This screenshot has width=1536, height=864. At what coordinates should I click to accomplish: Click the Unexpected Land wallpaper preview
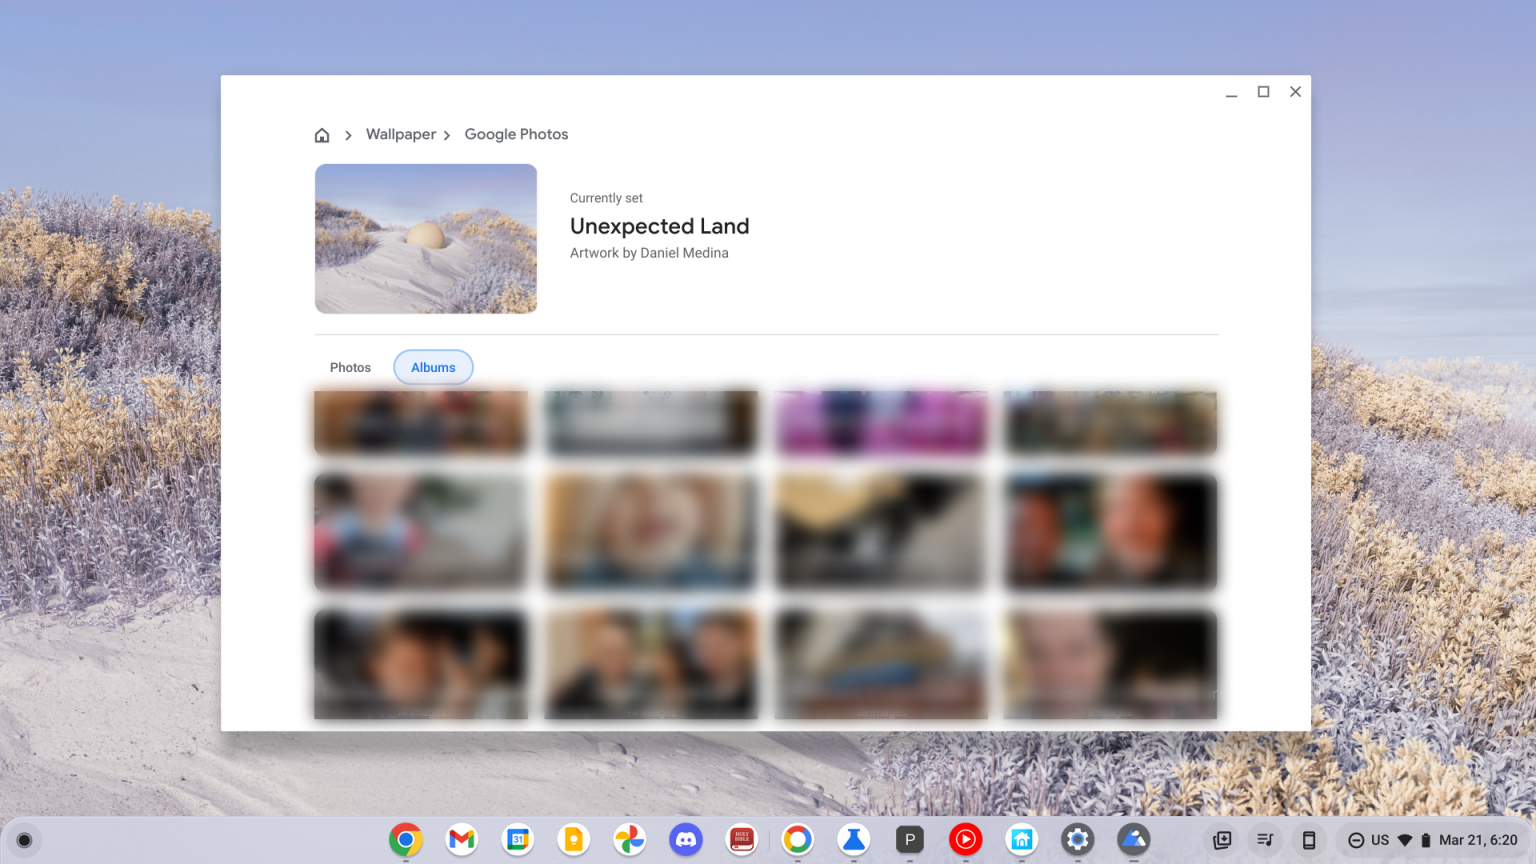click(x=425, y=238)
